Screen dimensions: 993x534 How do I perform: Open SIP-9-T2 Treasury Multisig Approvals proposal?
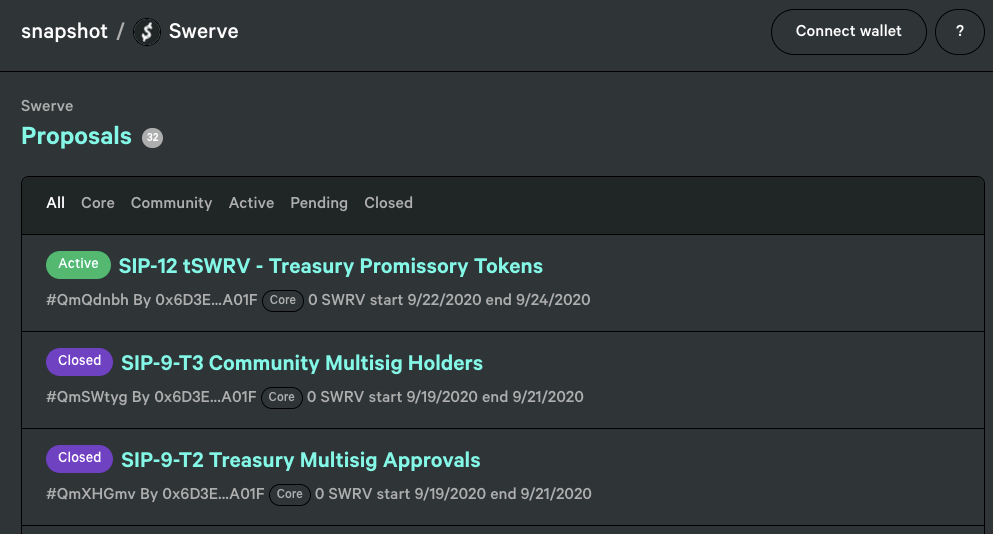pyautogui.click(x=300, y=460)
